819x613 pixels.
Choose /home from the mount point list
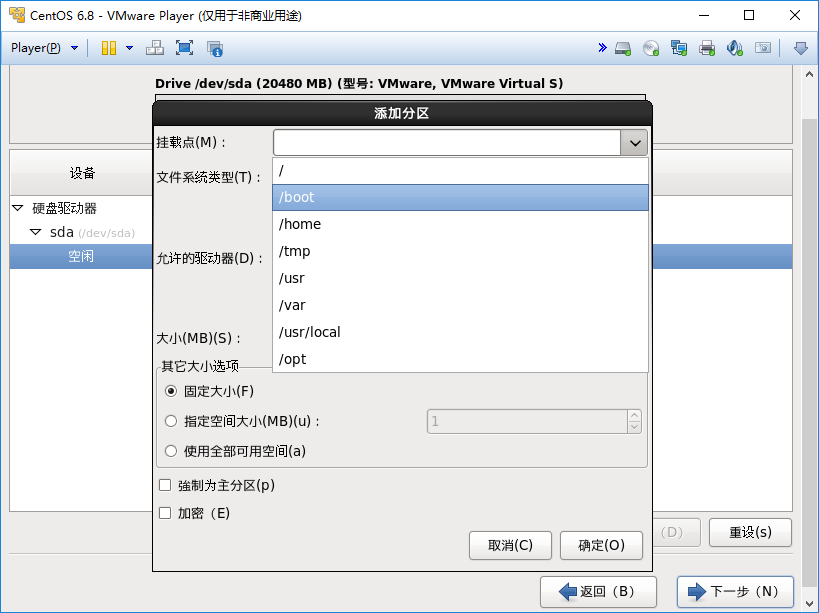[x=460, y=224]
